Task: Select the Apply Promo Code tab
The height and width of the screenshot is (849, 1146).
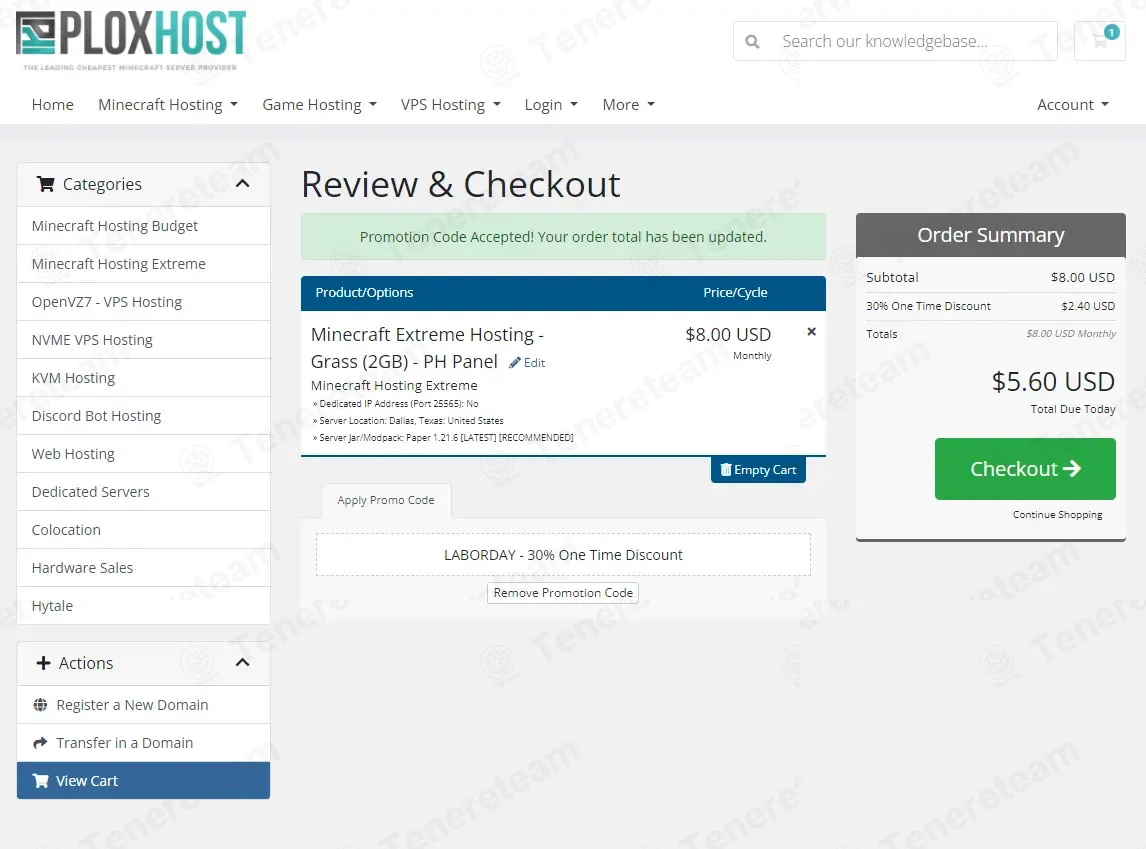Action: (x=386, y=501)
